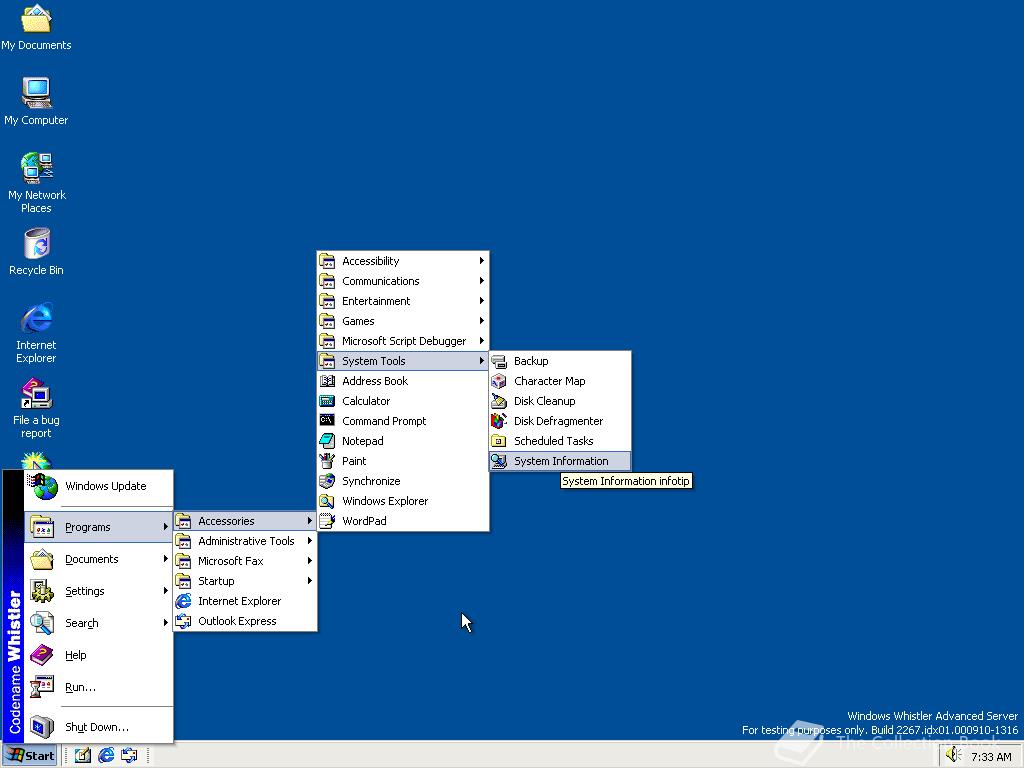Click the Windows Update globe icon
The image size is (1024, 768).
click(x=44, y=487)
